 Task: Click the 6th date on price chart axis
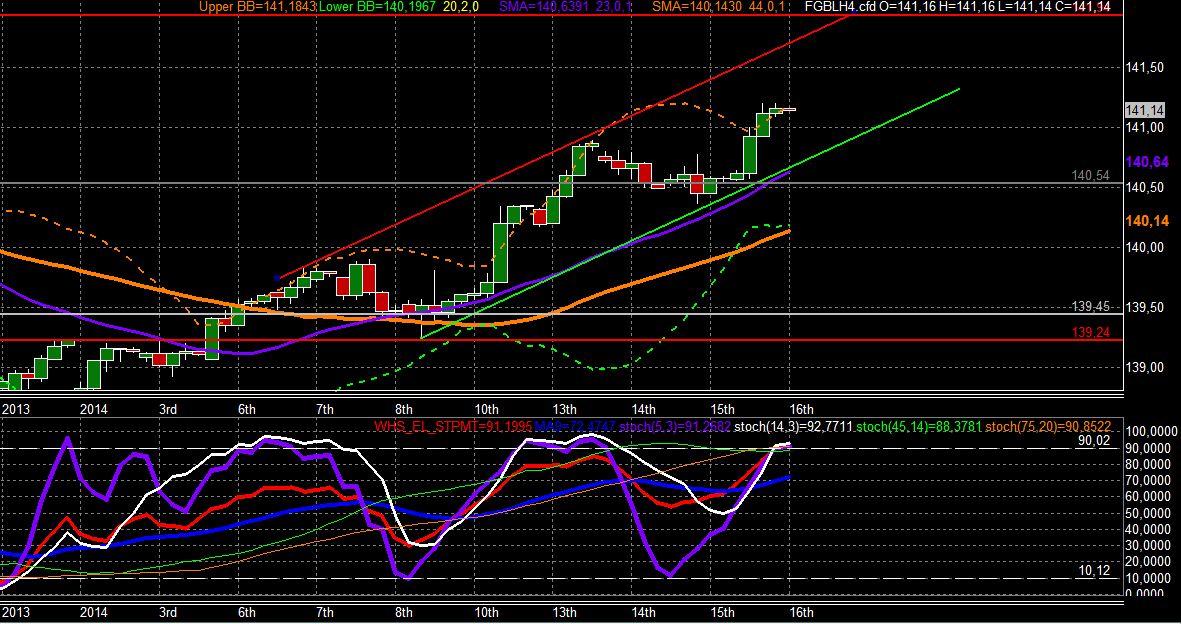pyautogui.click(x=246, y=409)
